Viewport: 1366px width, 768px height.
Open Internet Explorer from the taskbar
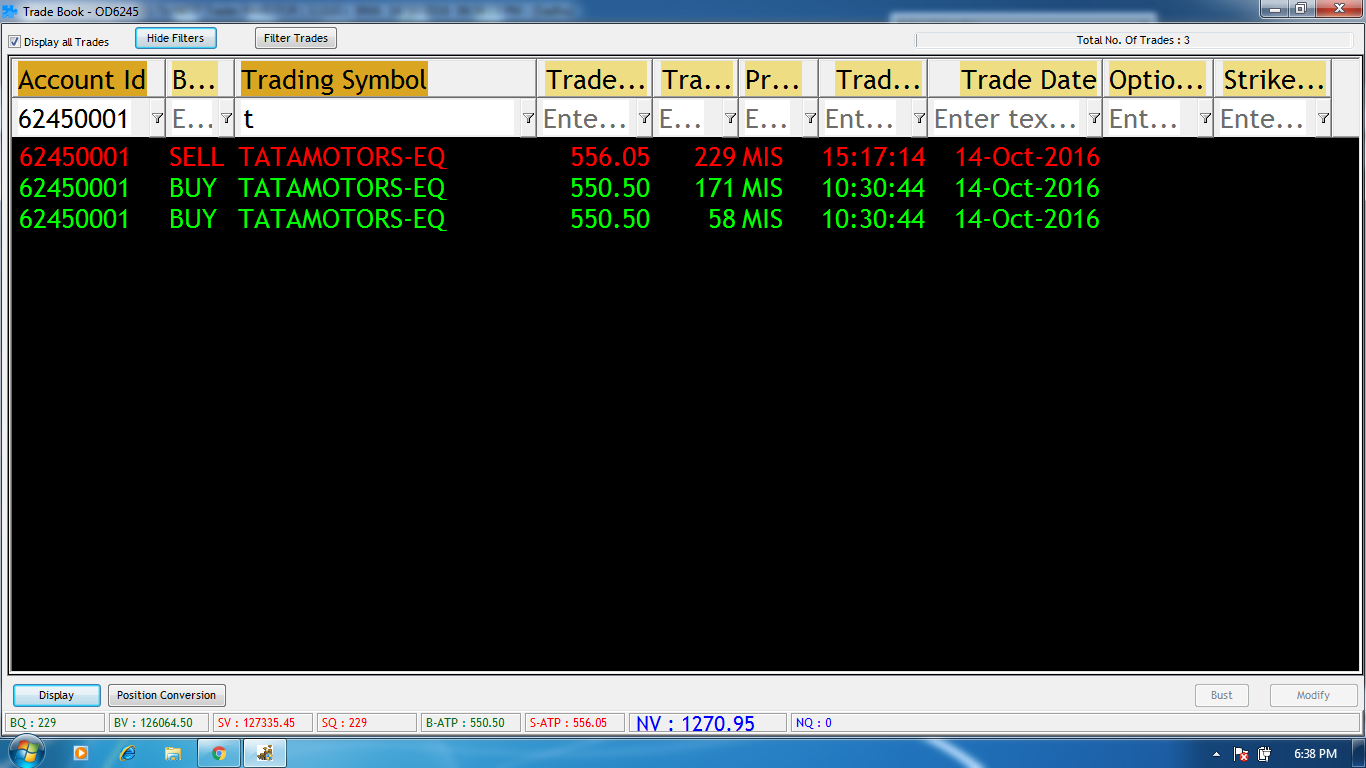coord(127,753)
